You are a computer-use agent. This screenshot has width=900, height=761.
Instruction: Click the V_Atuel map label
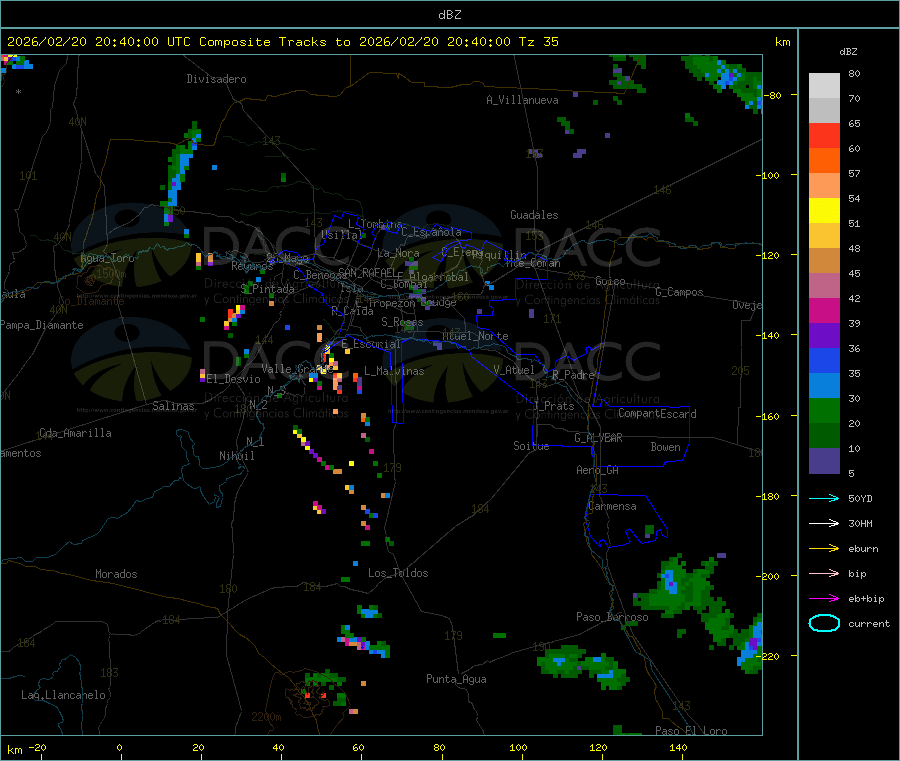[x=514, y=370]
